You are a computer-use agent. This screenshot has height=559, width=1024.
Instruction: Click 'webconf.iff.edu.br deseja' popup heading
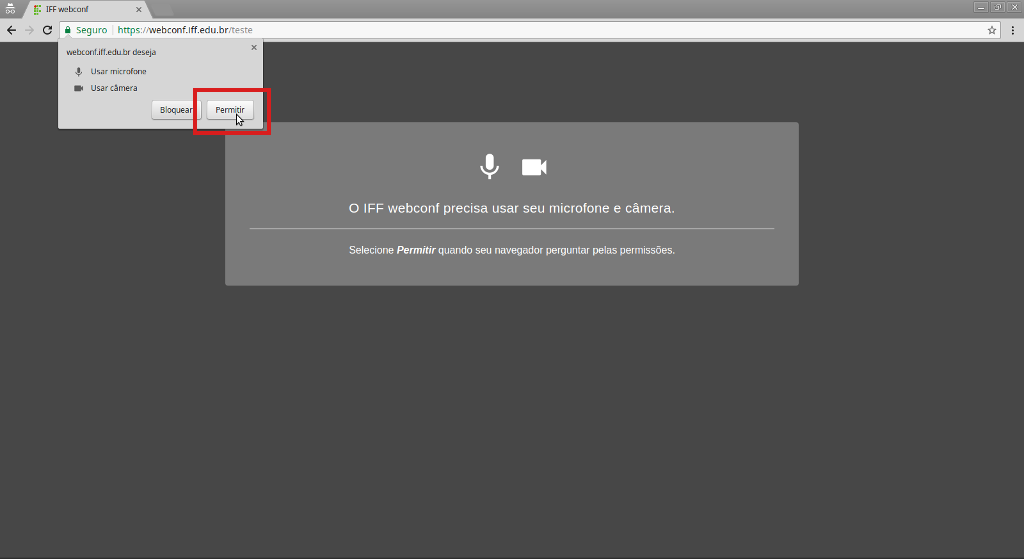point(111,52)
